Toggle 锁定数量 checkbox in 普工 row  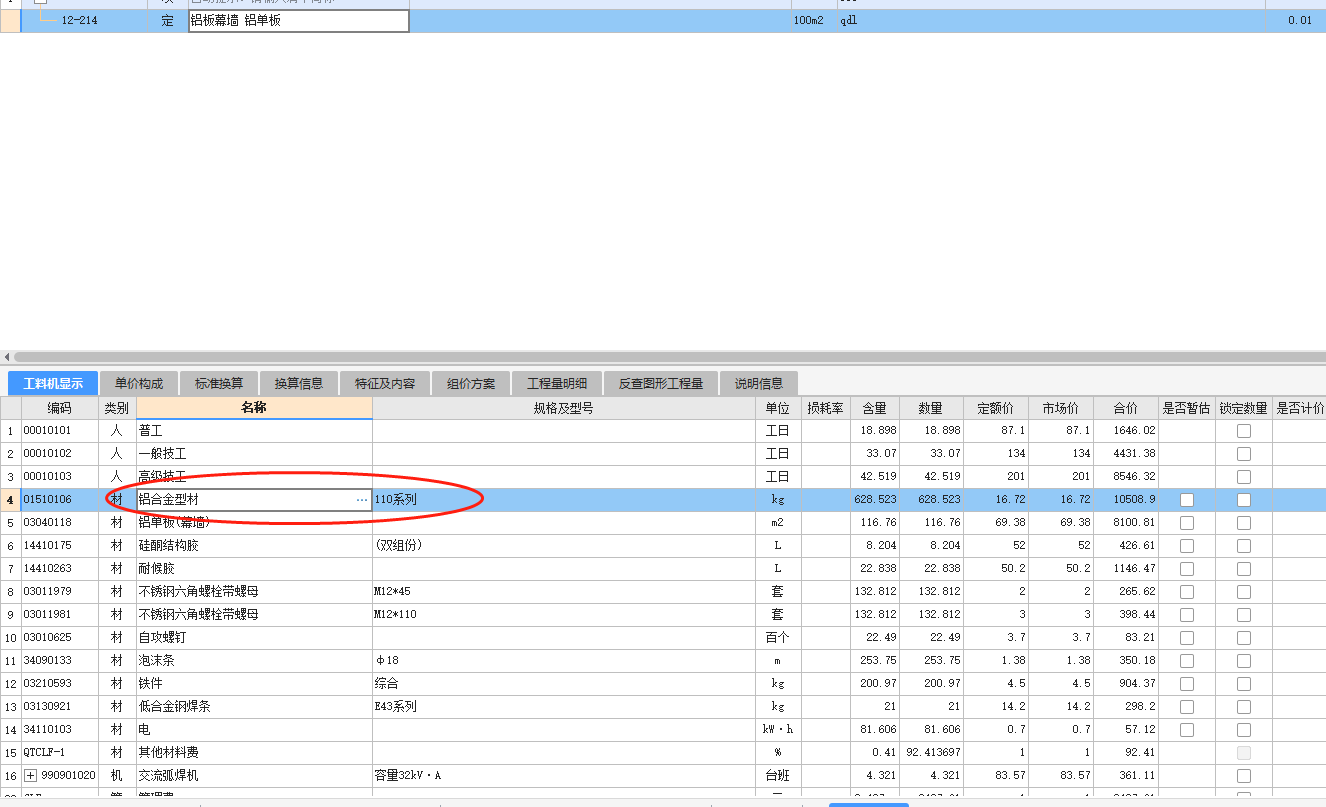click(1244, 431)
